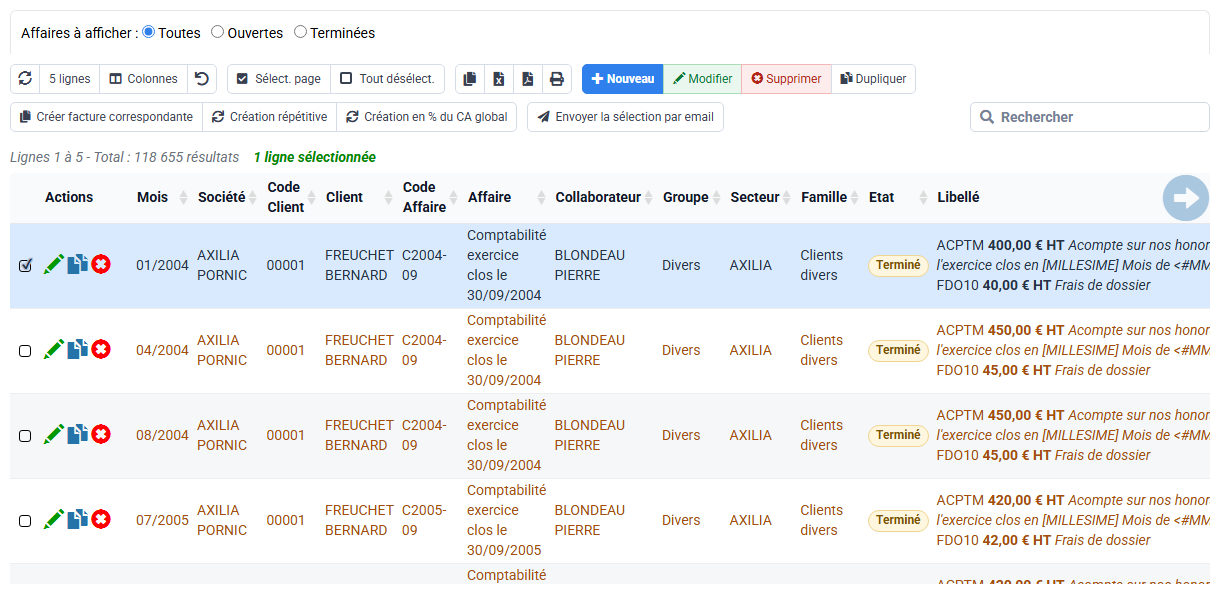Image resolution: width=1220 pixels, height=604 pixels.
Task: Click Créer facture correspondante
Action: (x=107, y=117)
